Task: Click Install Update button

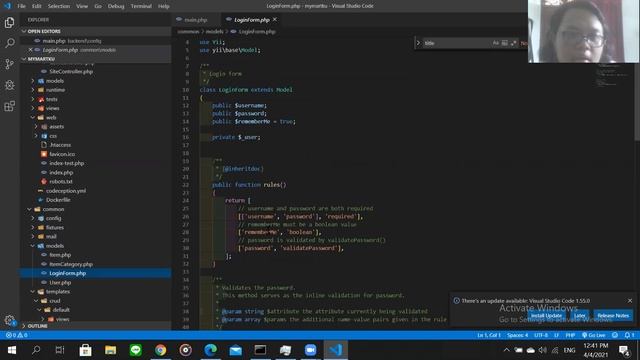Action: 546,316
